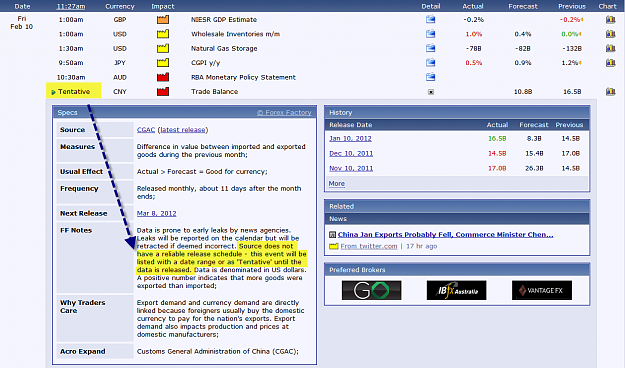Open the CGAC source link
The width and height of the screenshot is (625, 368).
click(x=146, y=130)
